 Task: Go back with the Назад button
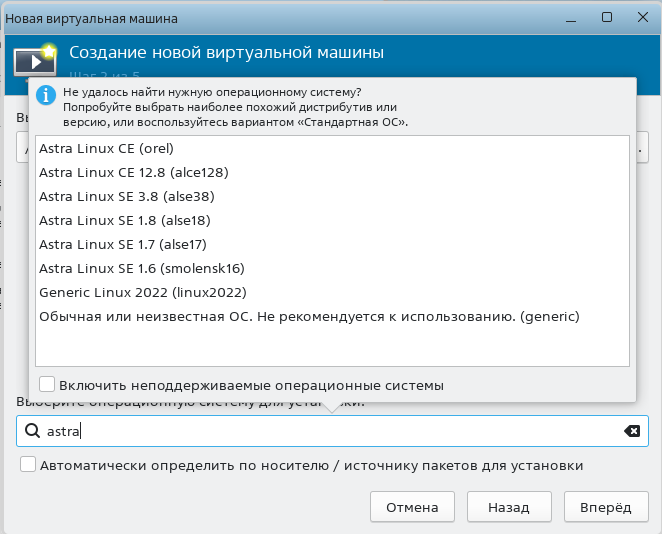[x=509, y=507]
